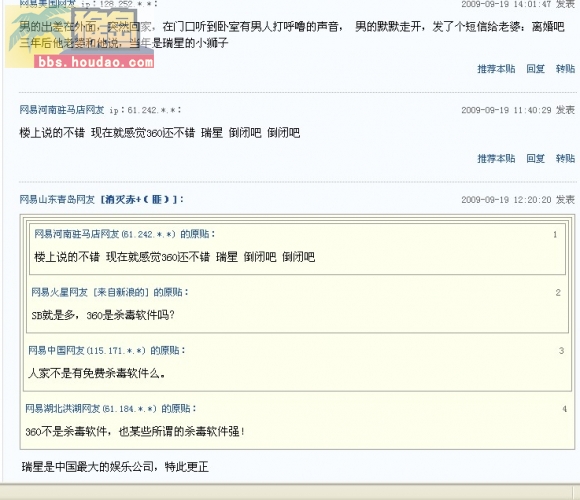The image size is (580, 500).
Task: Repost the first post with 转贴
Action: coord(565,69)
